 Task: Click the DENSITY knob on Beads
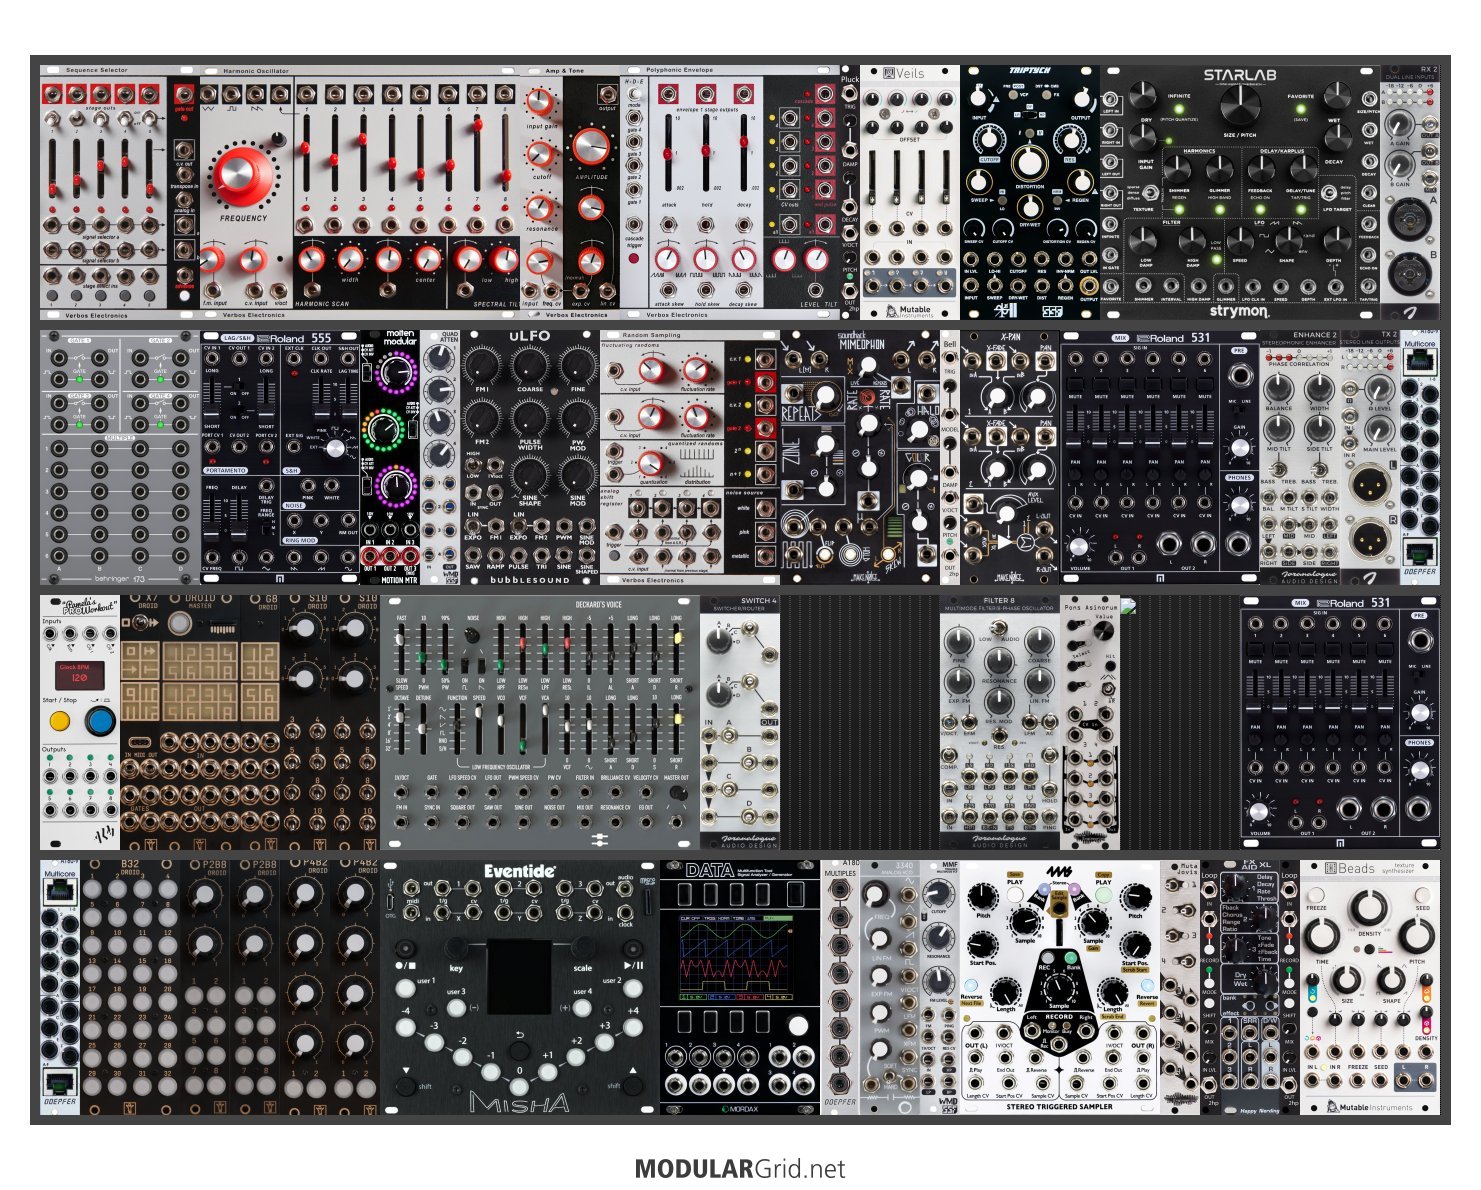coord(1369,909)
